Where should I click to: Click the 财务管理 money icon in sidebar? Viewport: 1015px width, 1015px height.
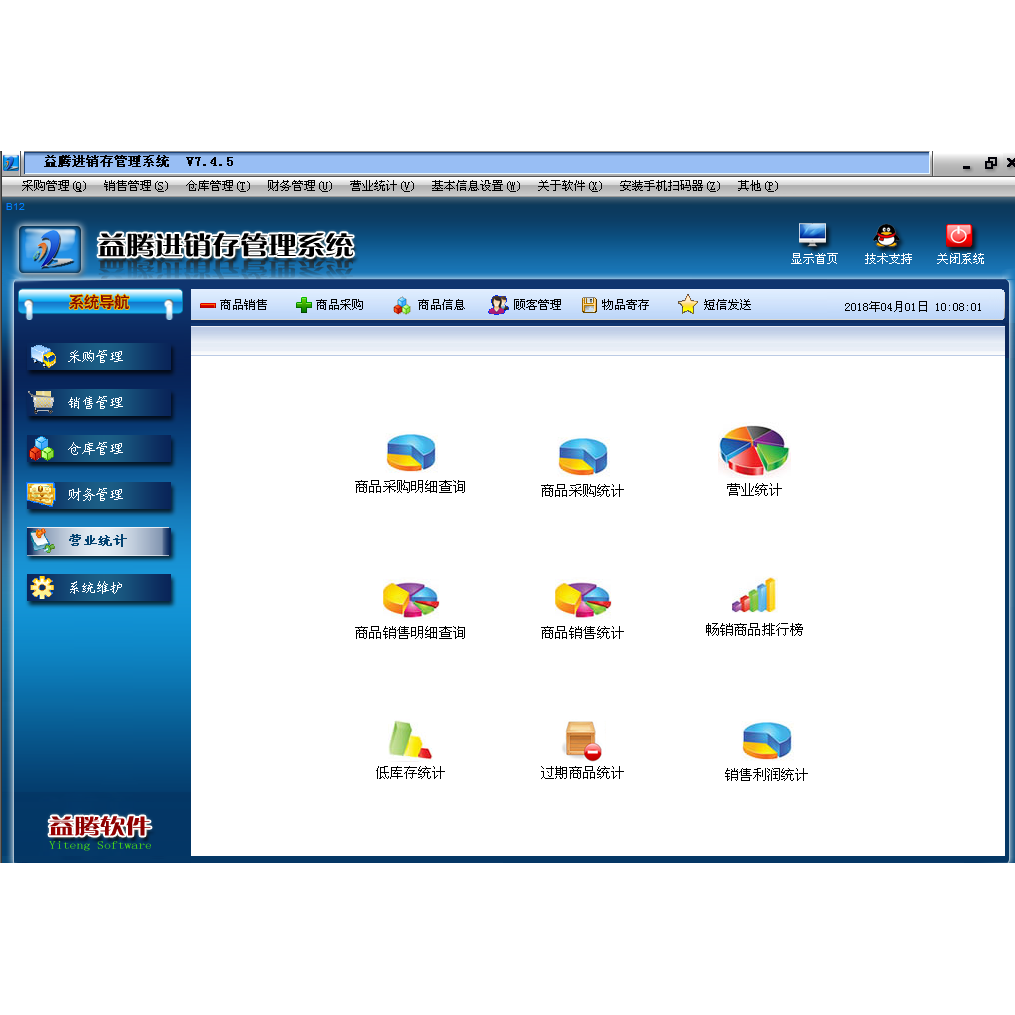click(41, 495)
